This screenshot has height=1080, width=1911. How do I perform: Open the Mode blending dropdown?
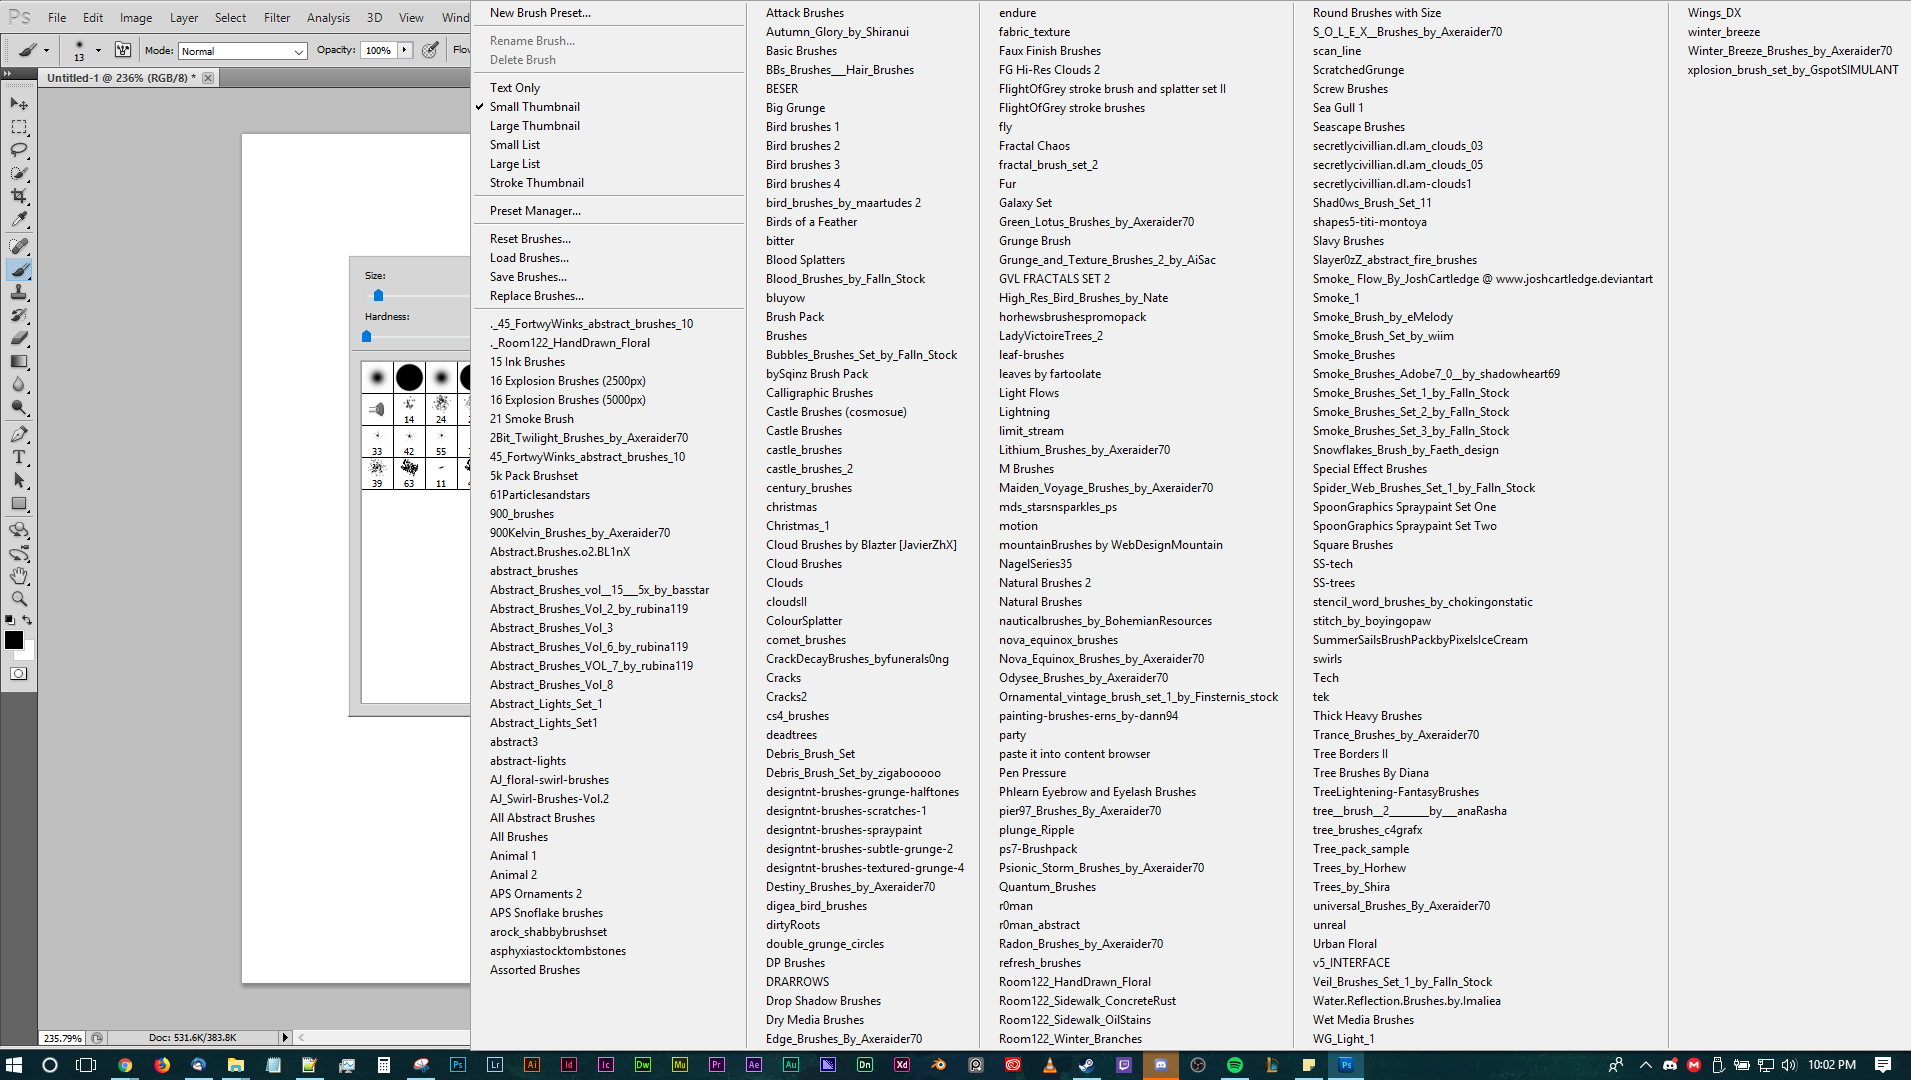tap(242, 51)
